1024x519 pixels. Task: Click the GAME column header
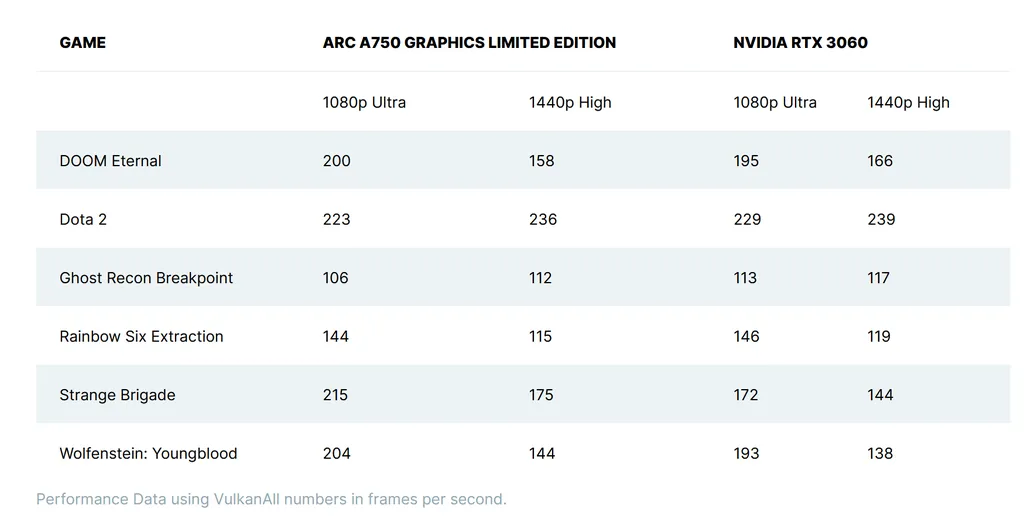82,43
